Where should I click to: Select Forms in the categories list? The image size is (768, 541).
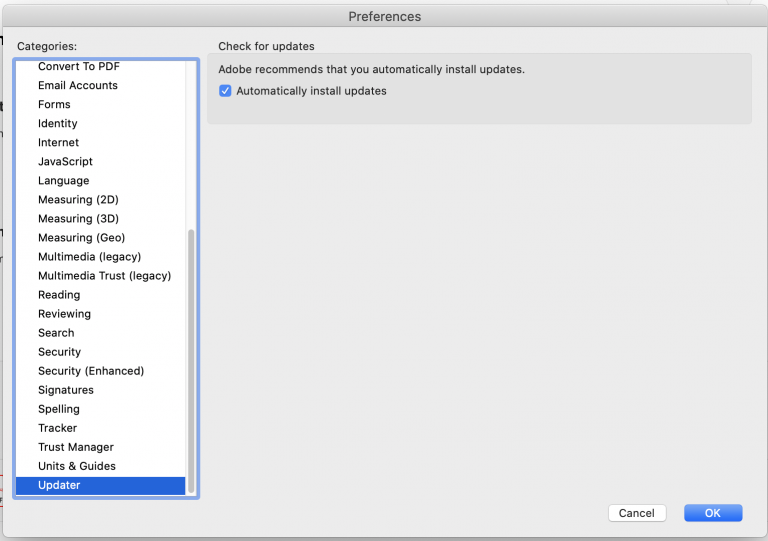(x=54, y=104)
